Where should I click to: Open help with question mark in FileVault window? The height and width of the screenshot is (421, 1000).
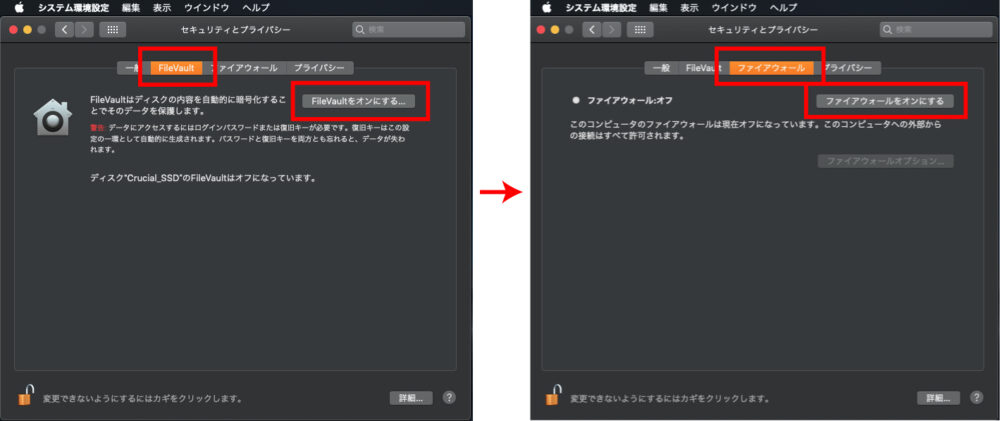[449, 397]
